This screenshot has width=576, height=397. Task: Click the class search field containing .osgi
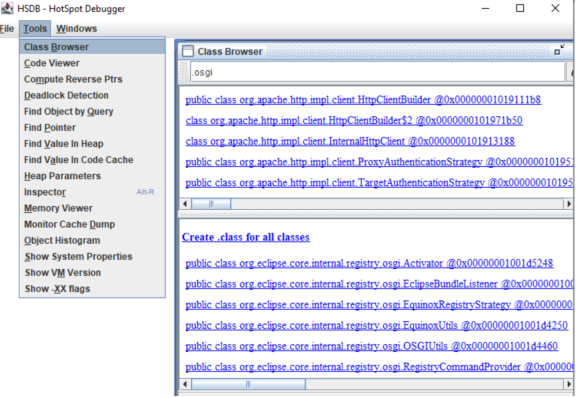click(377, 72)
